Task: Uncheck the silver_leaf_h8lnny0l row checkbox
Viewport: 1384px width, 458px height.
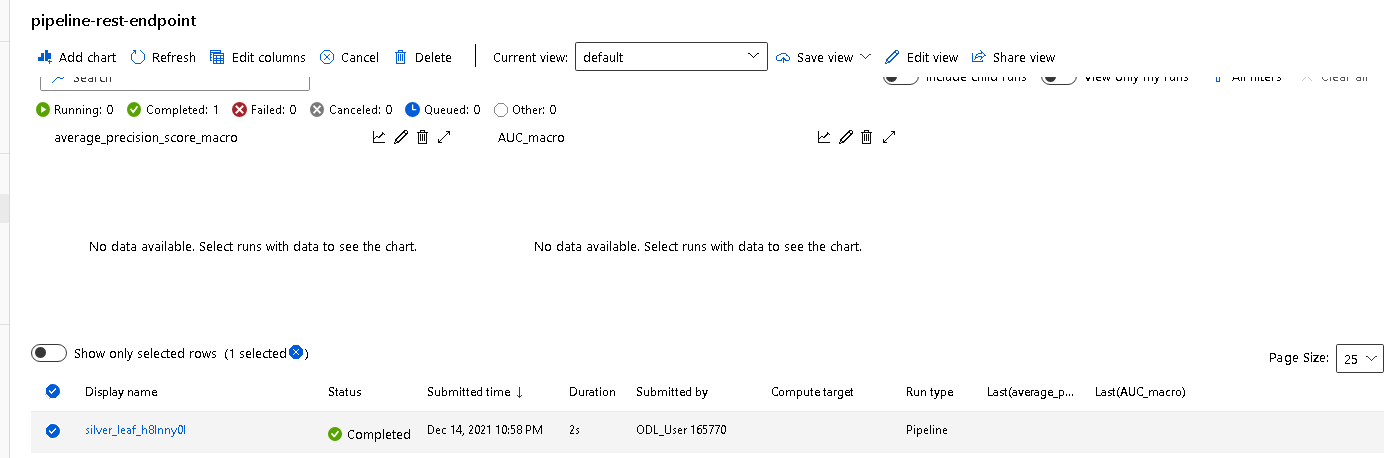Action: pyautogui.click(x=53, y=431)
